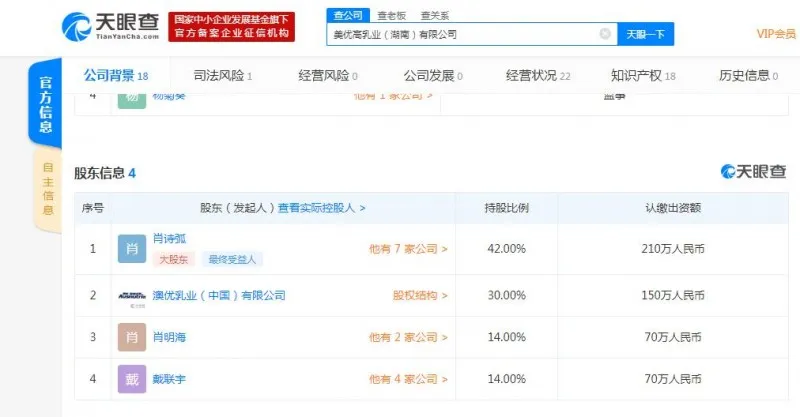Select the 210万人民币 capital cell

[x=673, y=249]
